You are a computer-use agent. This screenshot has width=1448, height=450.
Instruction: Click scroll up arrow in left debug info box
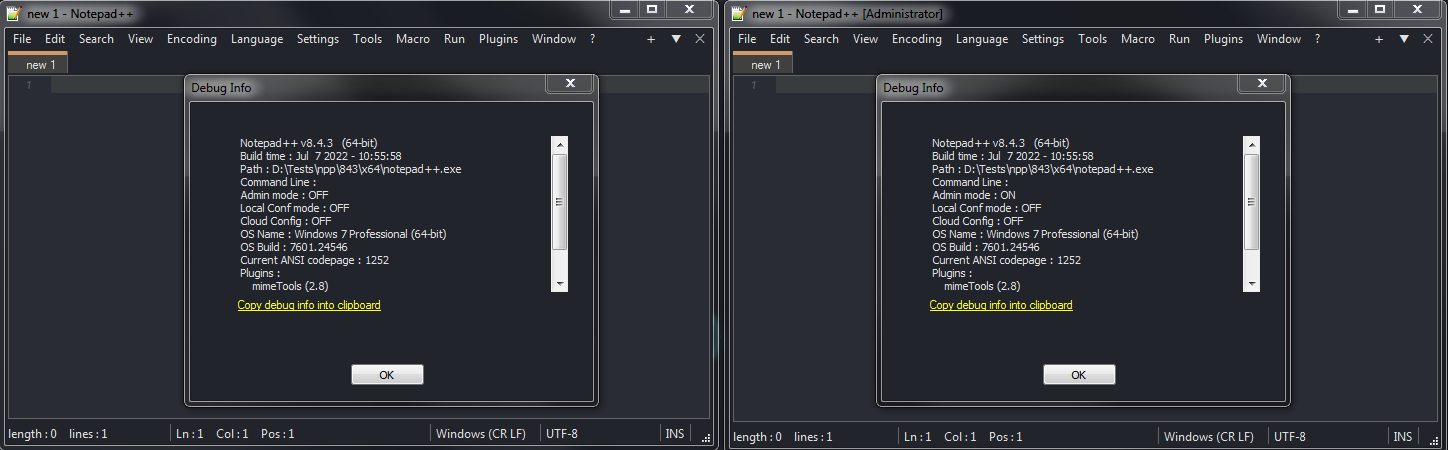pyautogui.click(x=559, y=145)
